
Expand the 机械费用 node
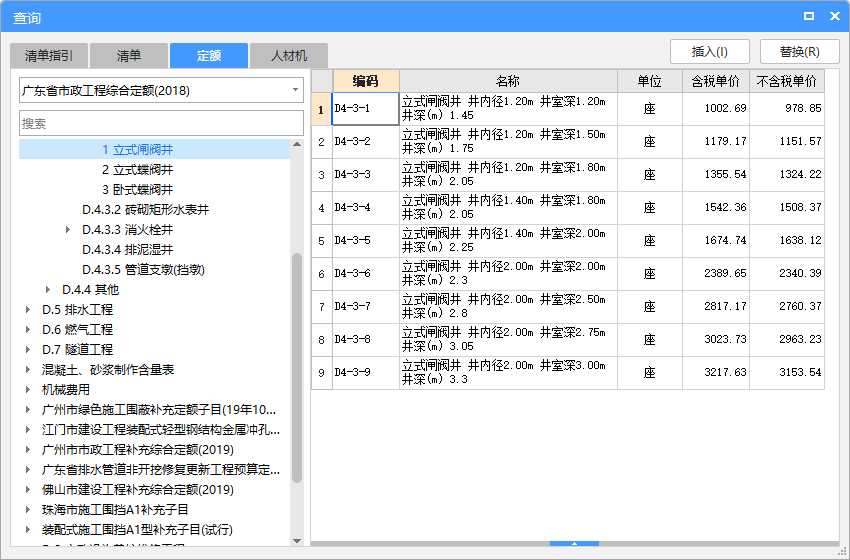click(x=28, y=390)
